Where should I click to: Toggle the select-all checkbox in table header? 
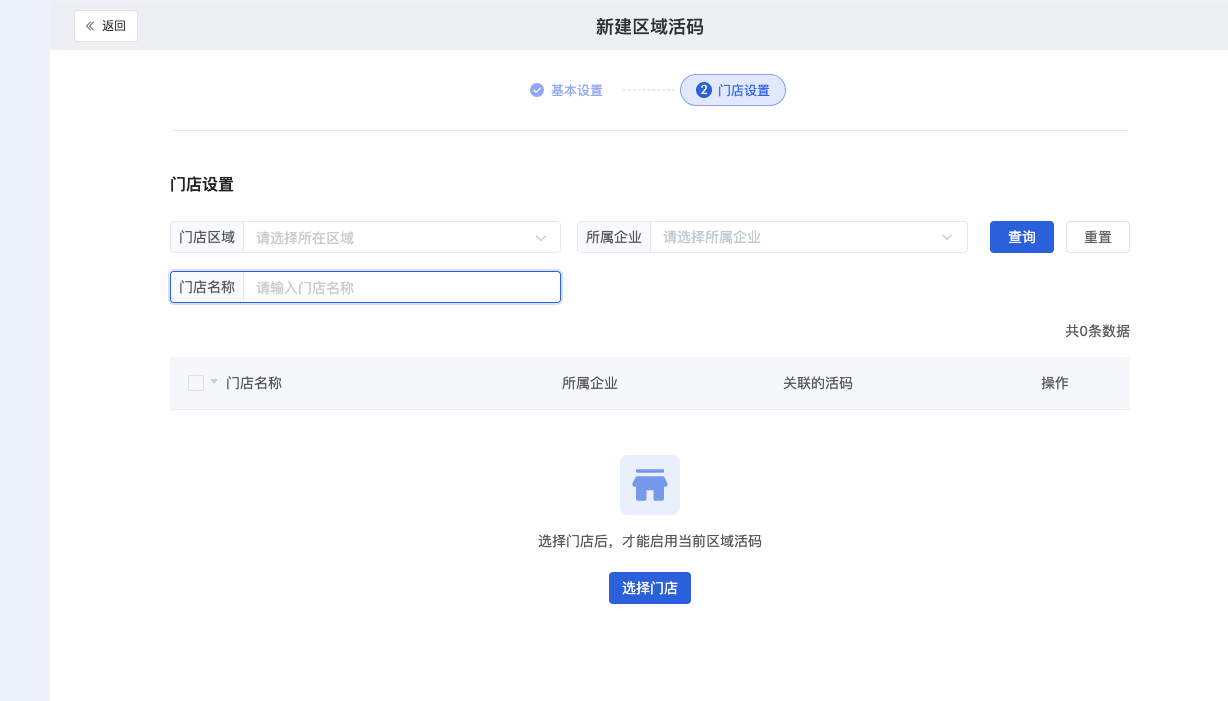[x=196, y=383]
